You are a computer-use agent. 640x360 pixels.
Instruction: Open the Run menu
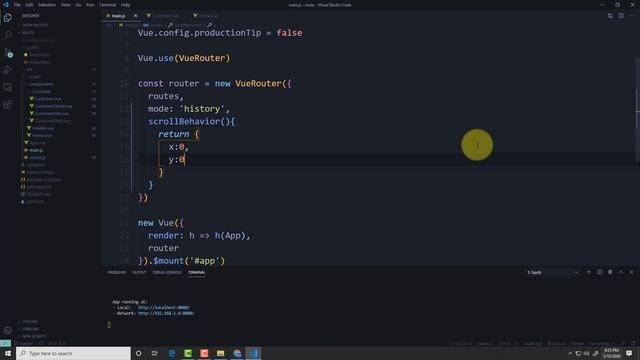coord(90,5)
